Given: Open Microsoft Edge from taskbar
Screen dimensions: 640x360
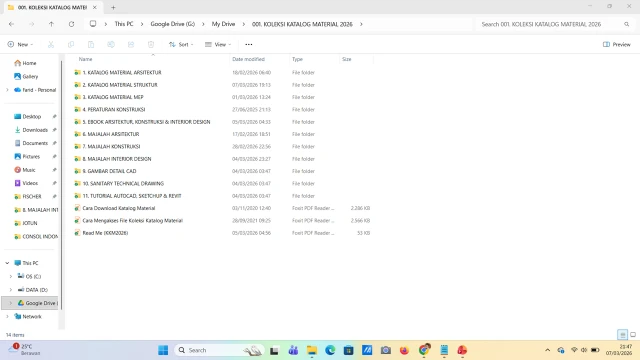Looking at the screenshot, I should pos(330,350).
